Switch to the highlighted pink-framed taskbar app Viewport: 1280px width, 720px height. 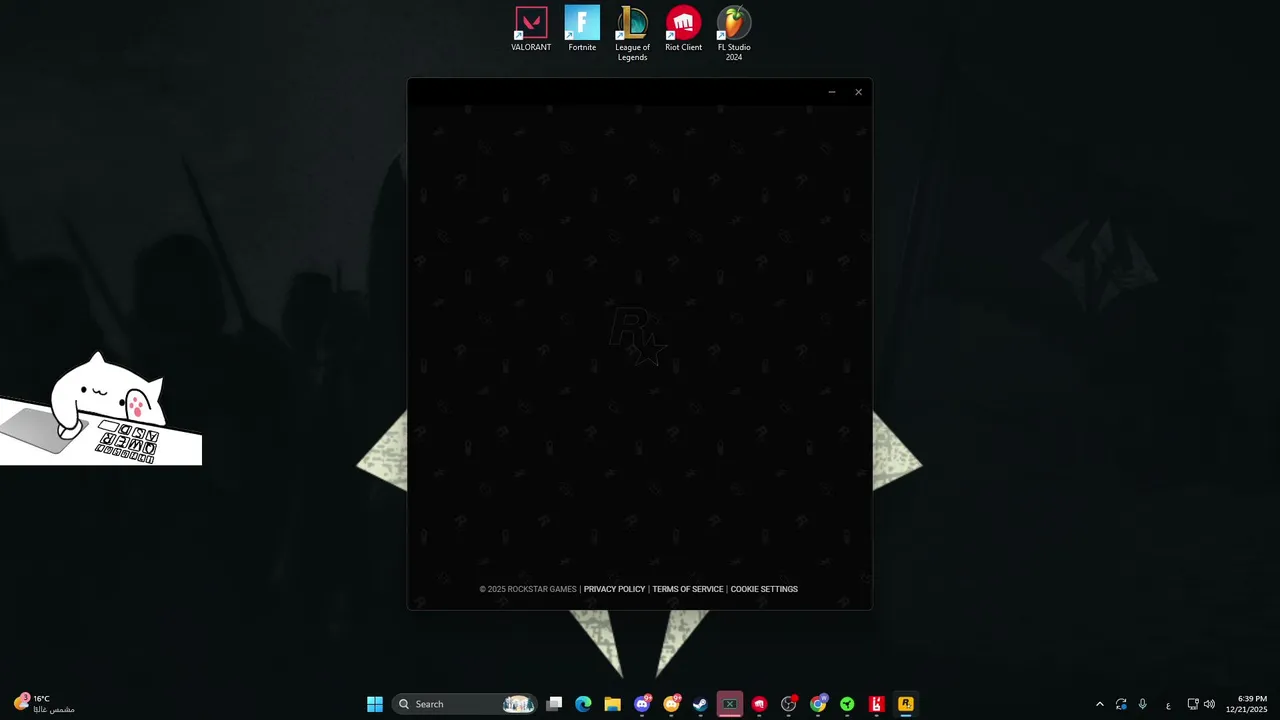pos(730,704)
